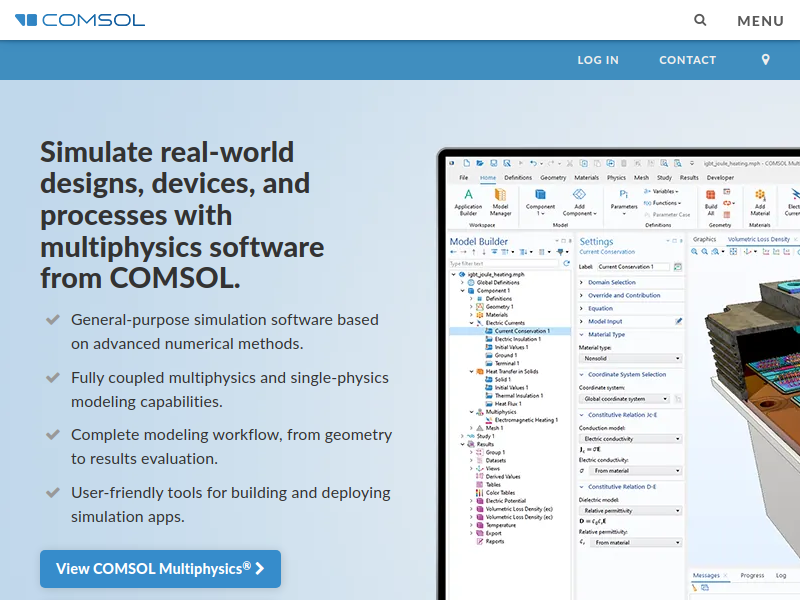
Task: Open the File menu in COMSOL ribbon
Action: (463, 178)
